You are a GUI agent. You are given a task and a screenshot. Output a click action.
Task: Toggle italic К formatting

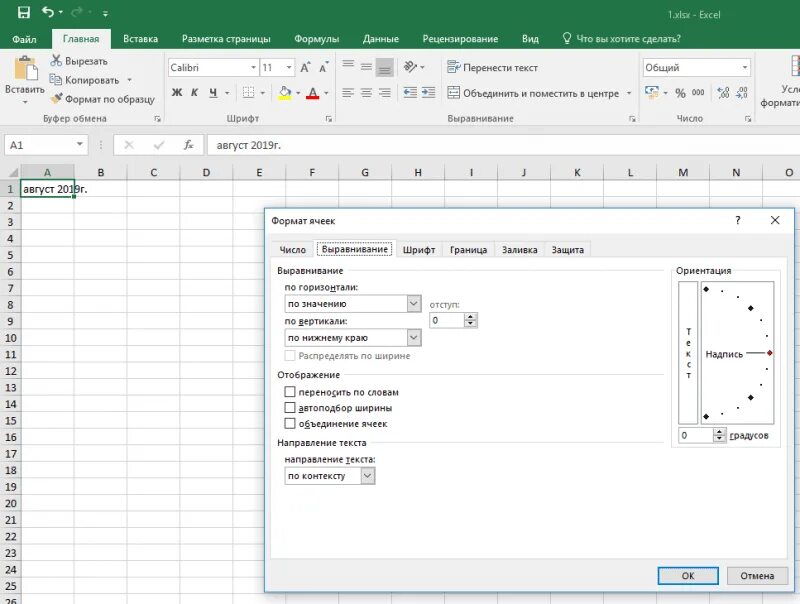pos(194,92)
